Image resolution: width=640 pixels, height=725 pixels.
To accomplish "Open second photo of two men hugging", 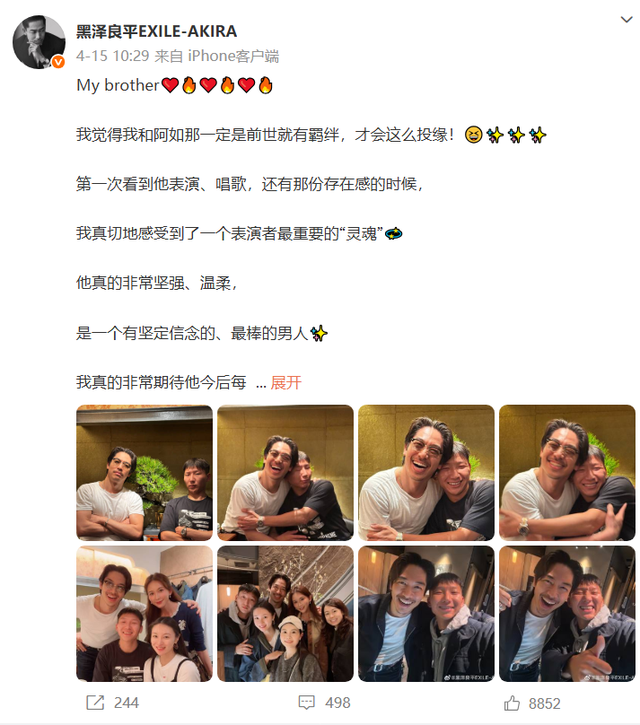I will [x=285, y=473].
